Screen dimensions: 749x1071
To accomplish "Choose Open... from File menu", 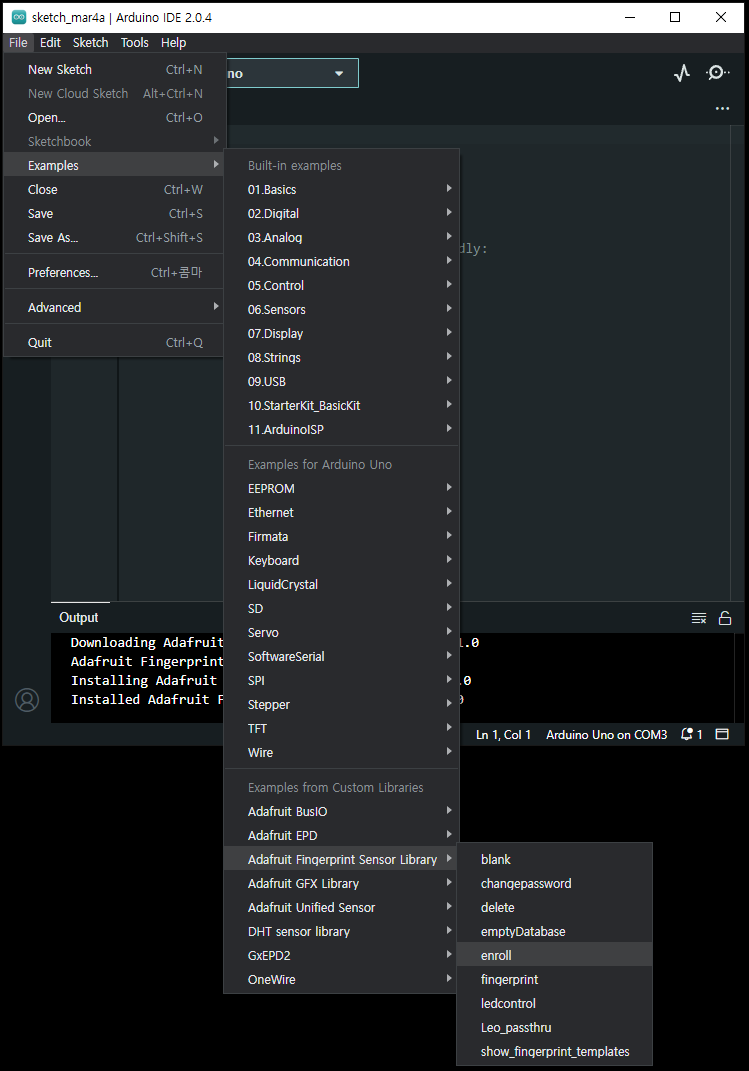I will (114, 117).
